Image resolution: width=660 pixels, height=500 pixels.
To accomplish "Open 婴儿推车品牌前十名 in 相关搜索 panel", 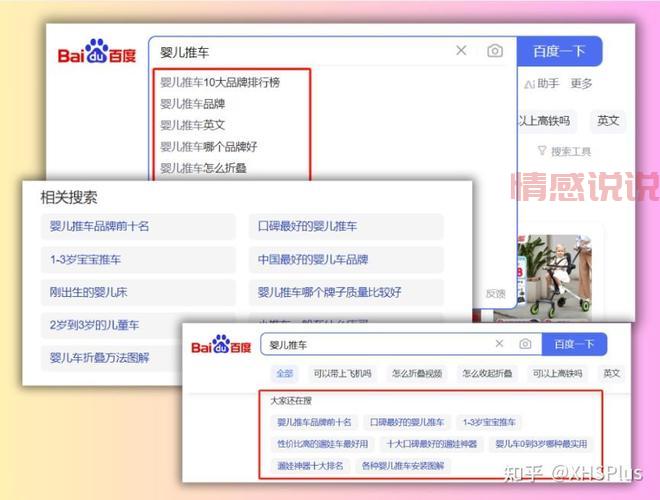I will [138, 226].
